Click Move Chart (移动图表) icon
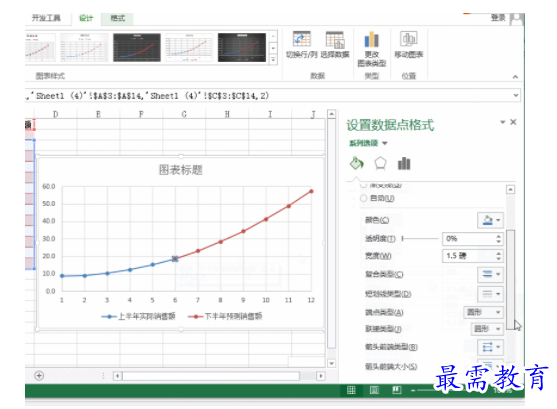 coord(409,39)
